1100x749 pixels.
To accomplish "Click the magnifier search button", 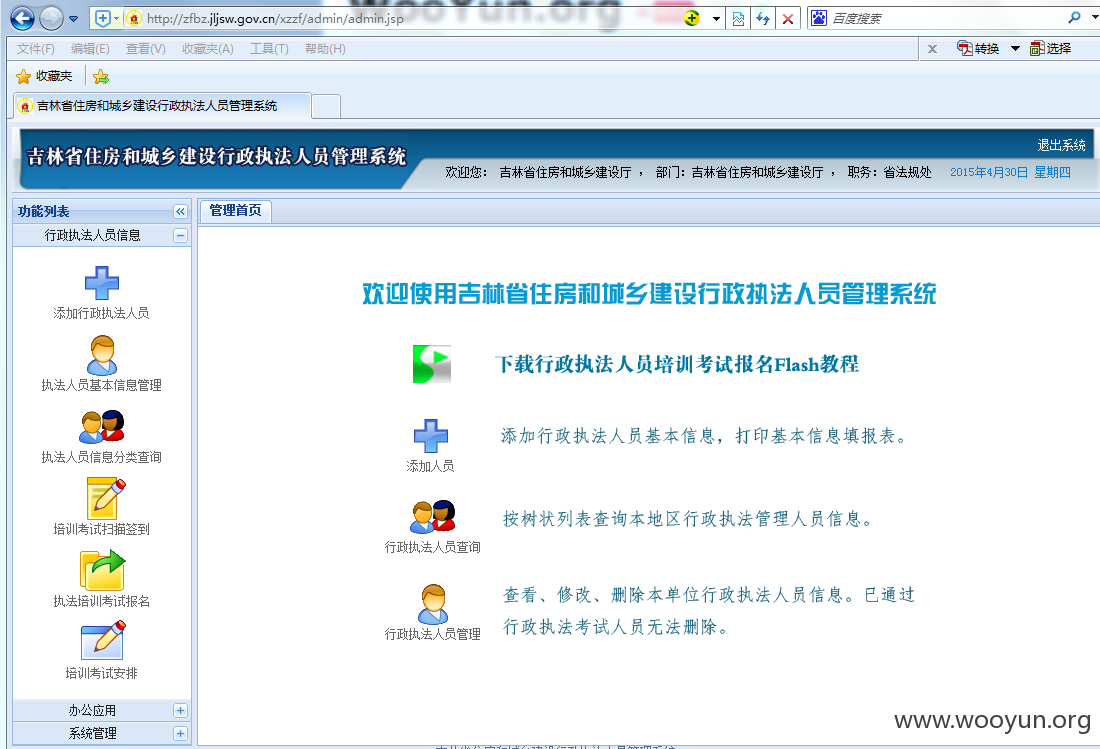I will point(1074,18).
